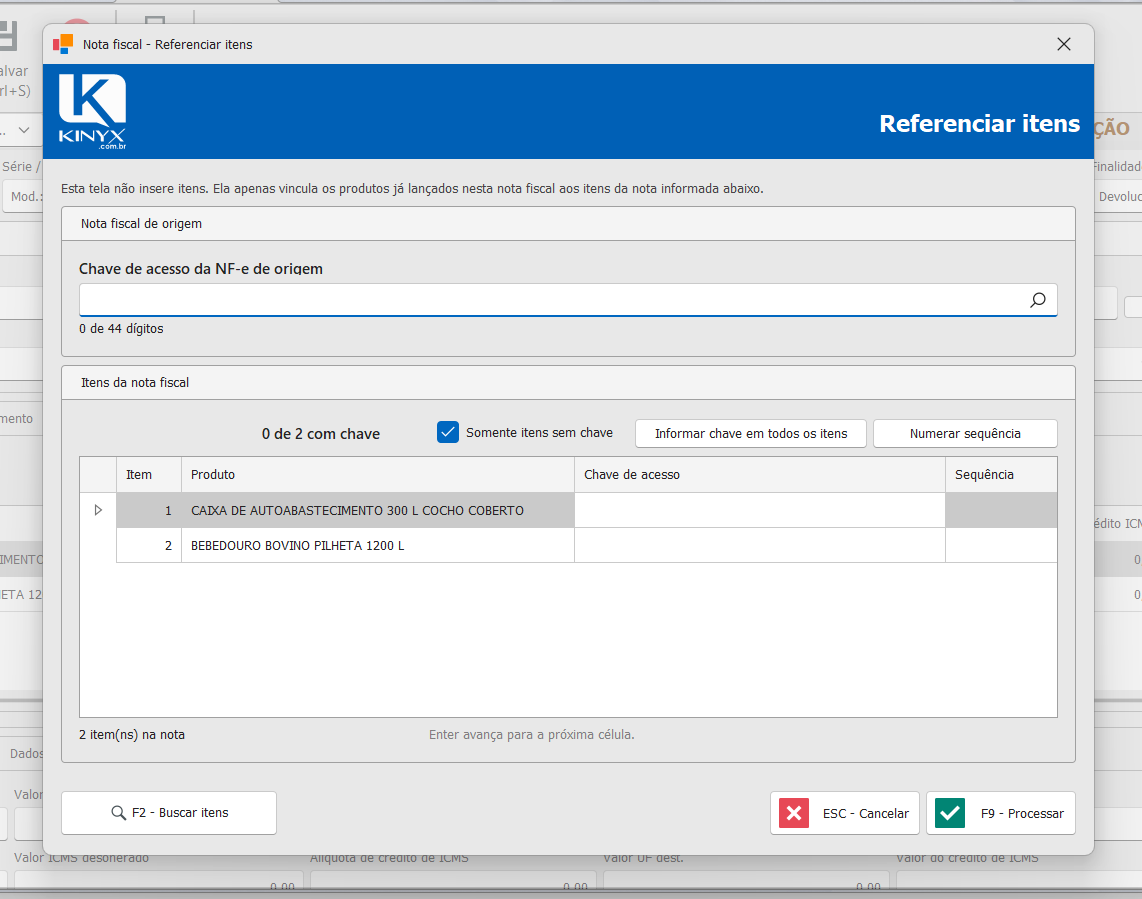The image size is (1142, 899).
Task: Click the Sequência cell for item 1
Action: tap(1001, 510)
